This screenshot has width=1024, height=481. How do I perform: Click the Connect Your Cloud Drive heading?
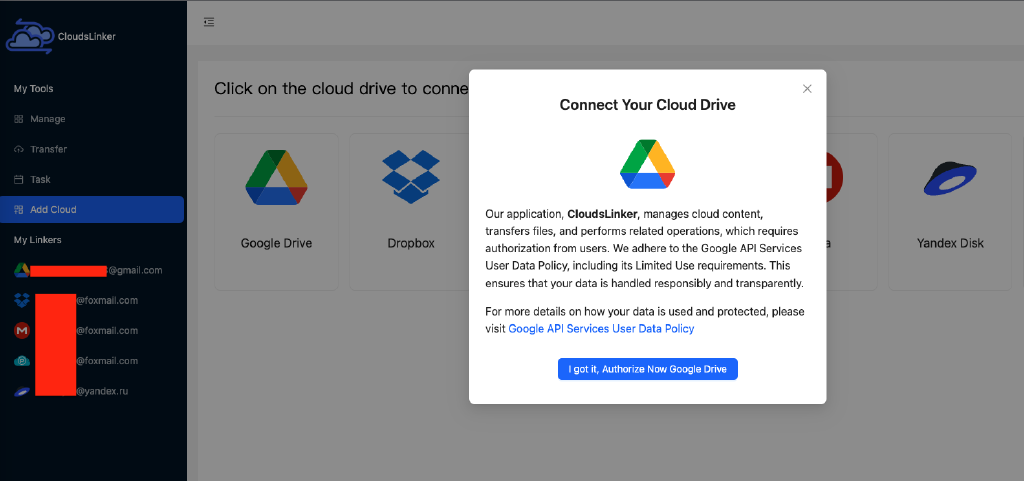click(x=648, y=105)
